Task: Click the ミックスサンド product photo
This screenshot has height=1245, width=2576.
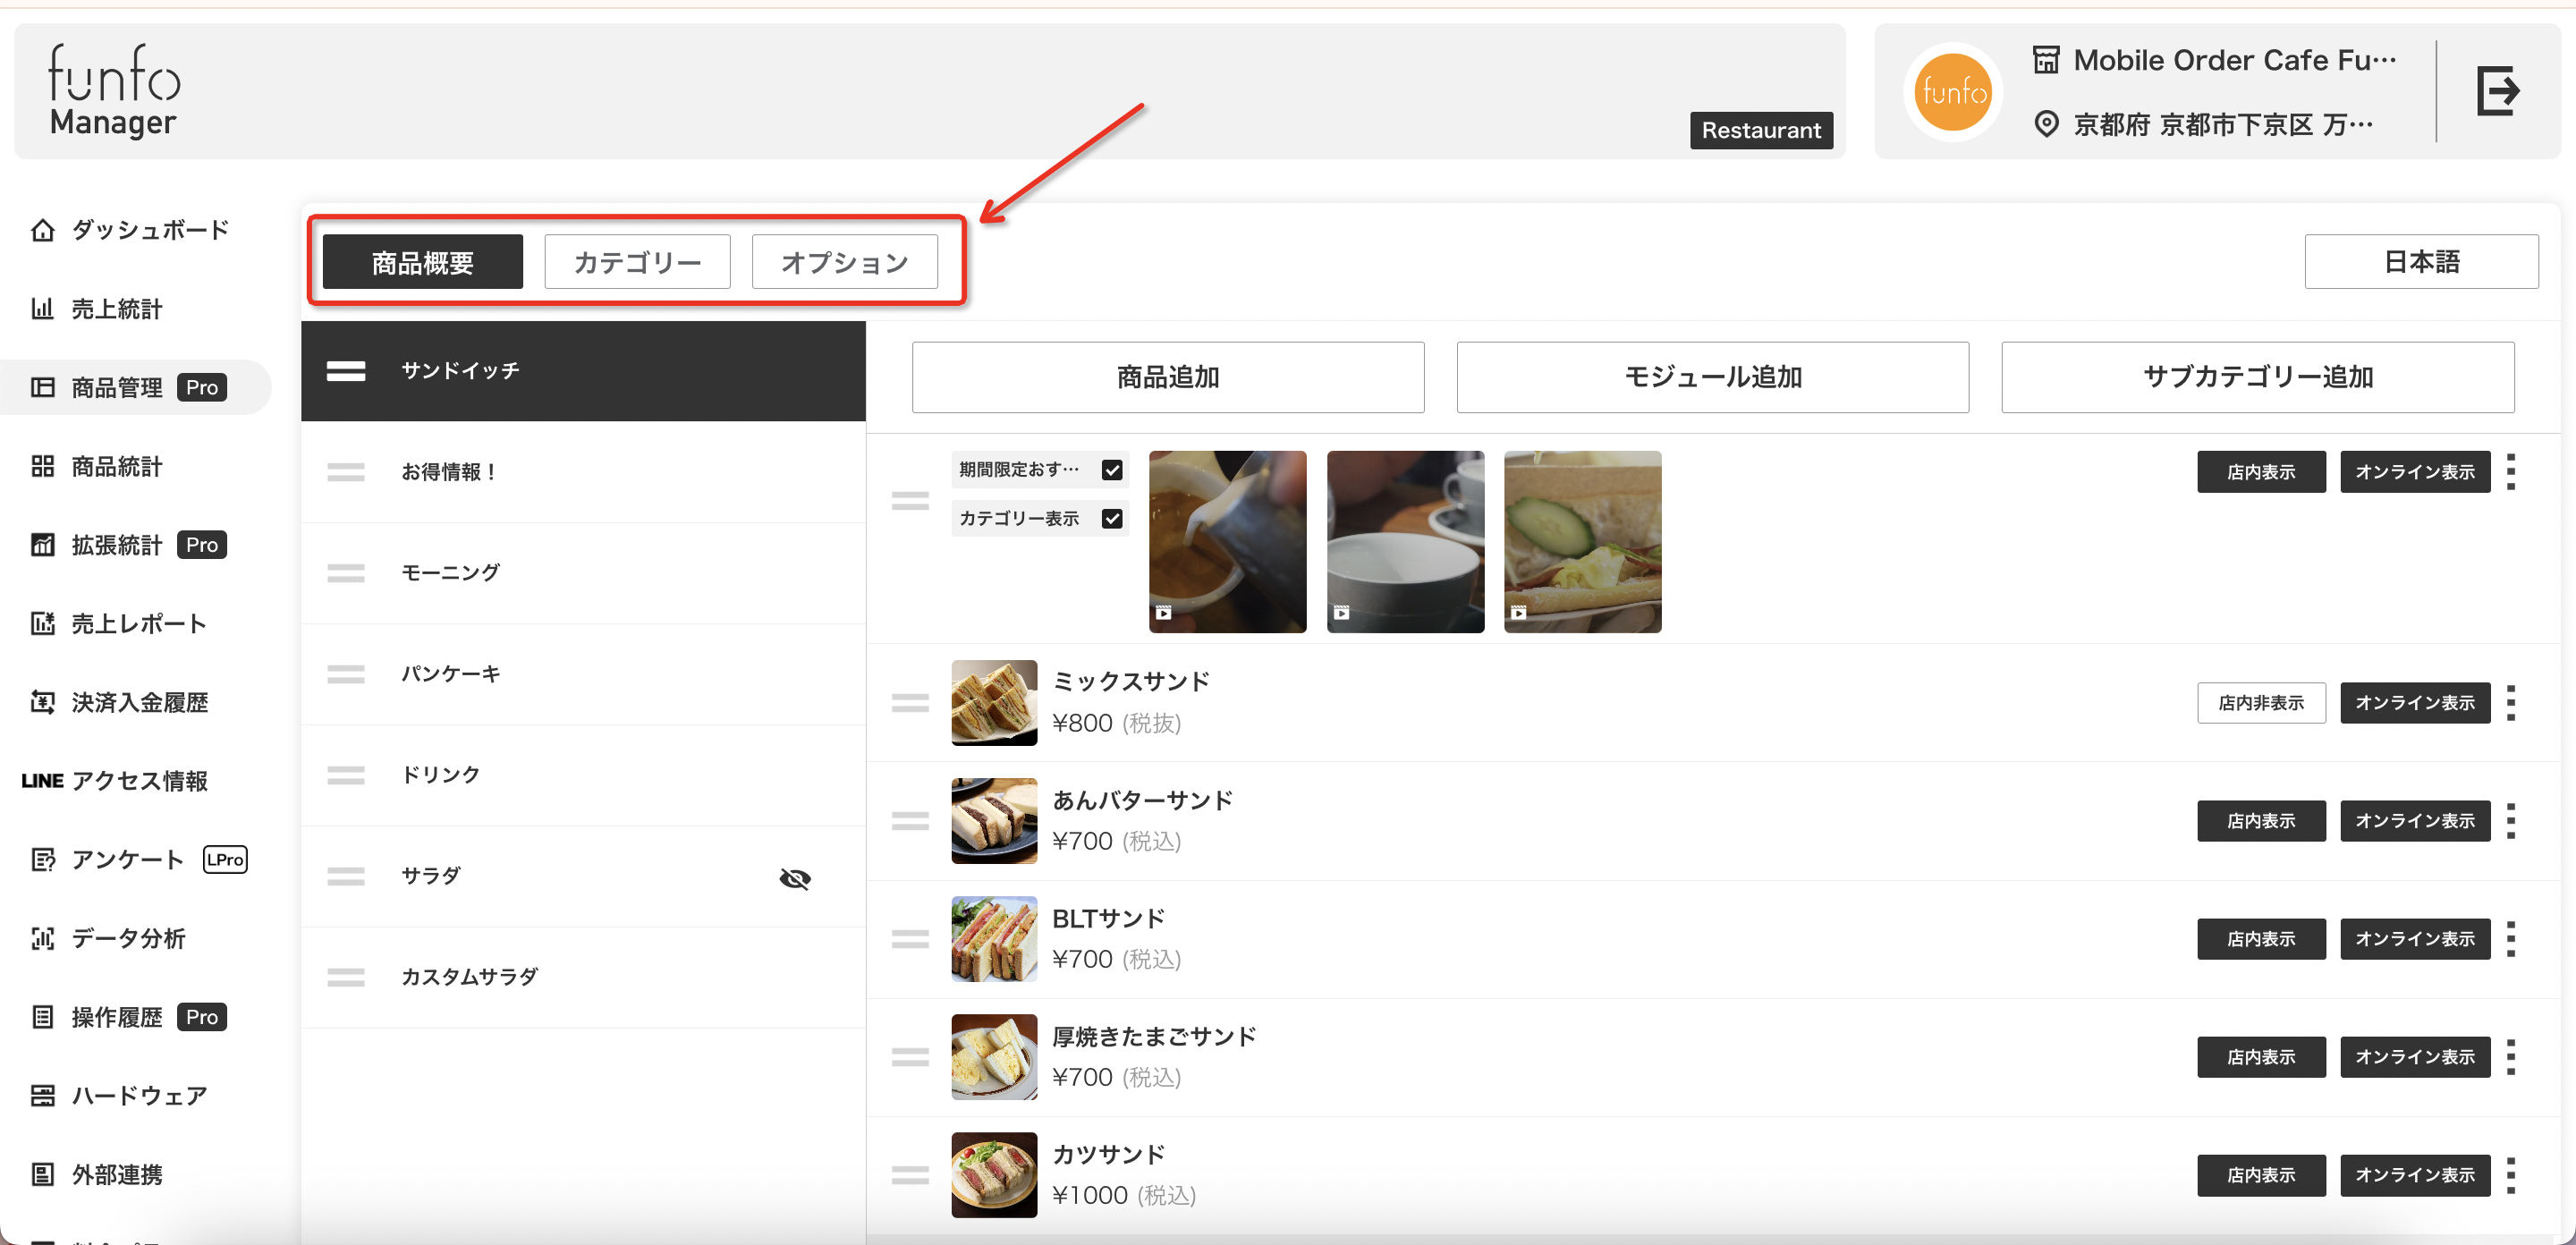Action: (994, 703)
